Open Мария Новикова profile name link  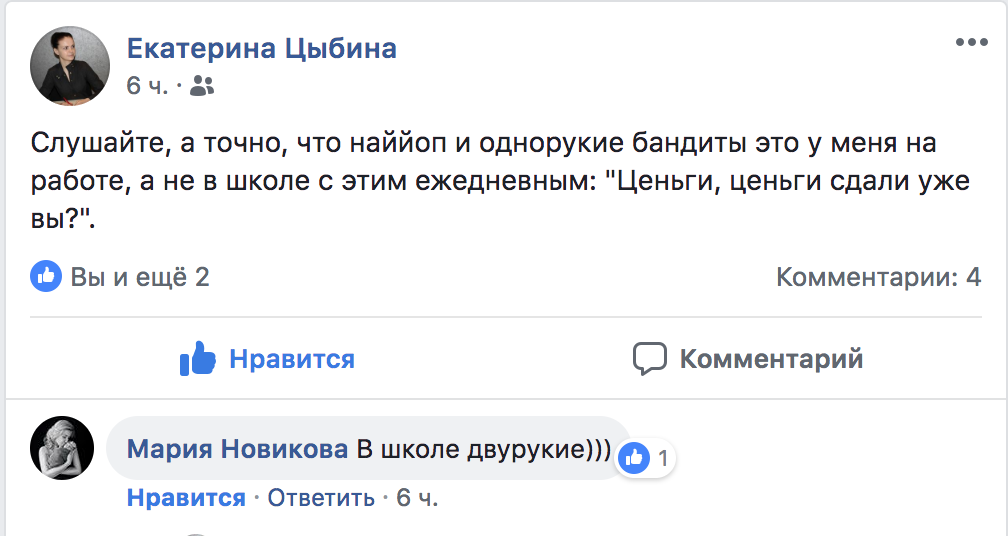[238, 450]
